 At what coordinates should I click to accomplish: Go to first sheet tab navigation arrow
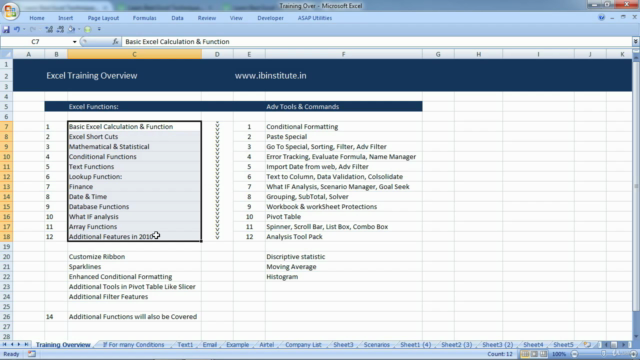(x=4, y=344)
